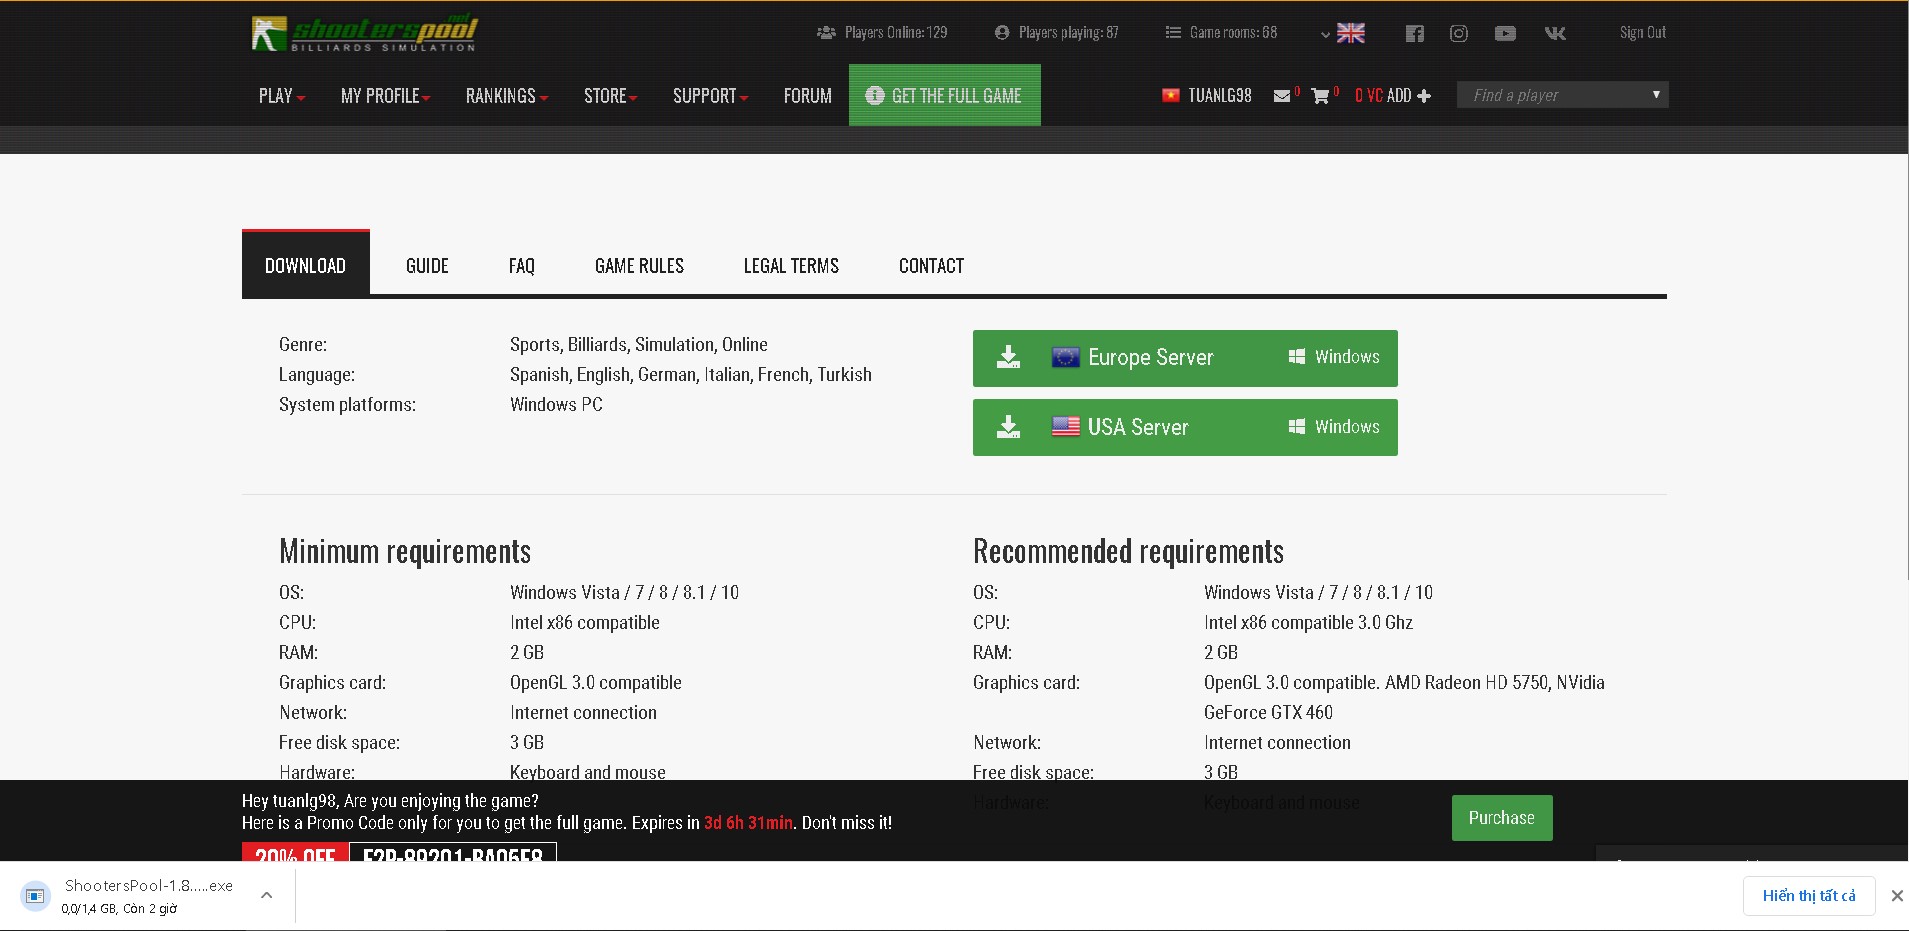Click the Vietnam flag next to TUANLG98
Screen dimensions: 1909x931
coord(1171,96)
